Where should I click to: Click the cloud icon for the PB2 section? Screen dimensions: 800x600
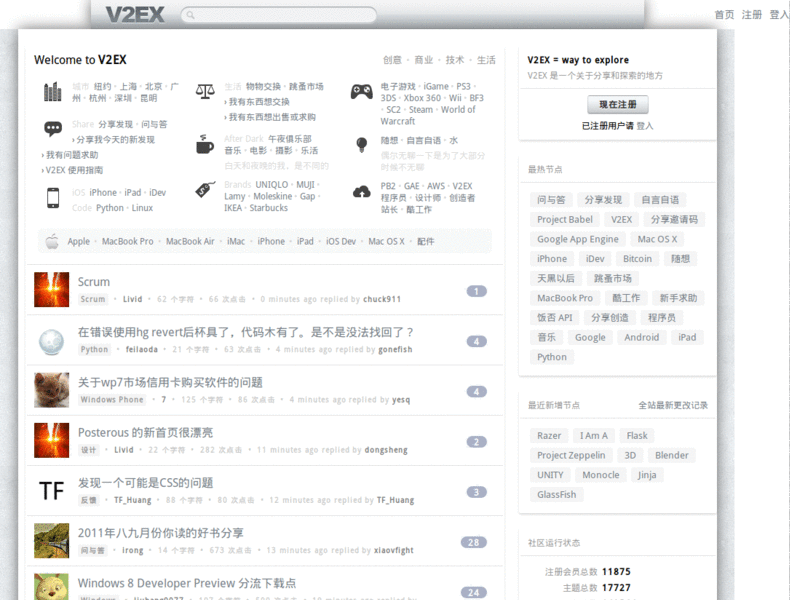click(360, 193)
